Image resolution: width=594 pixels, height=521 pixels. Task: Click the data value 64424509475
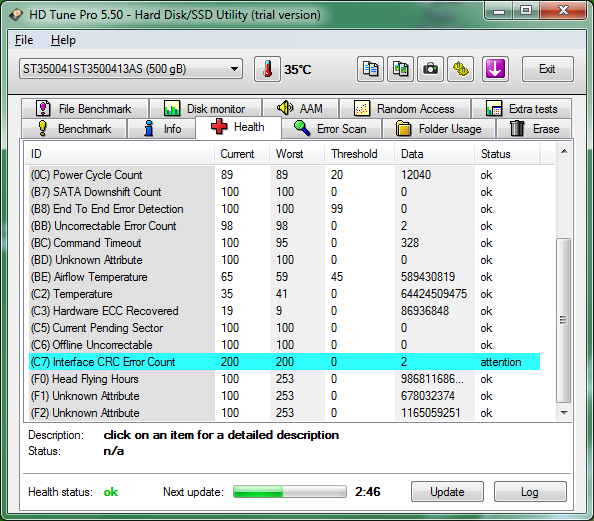click(x=434, y=294)
